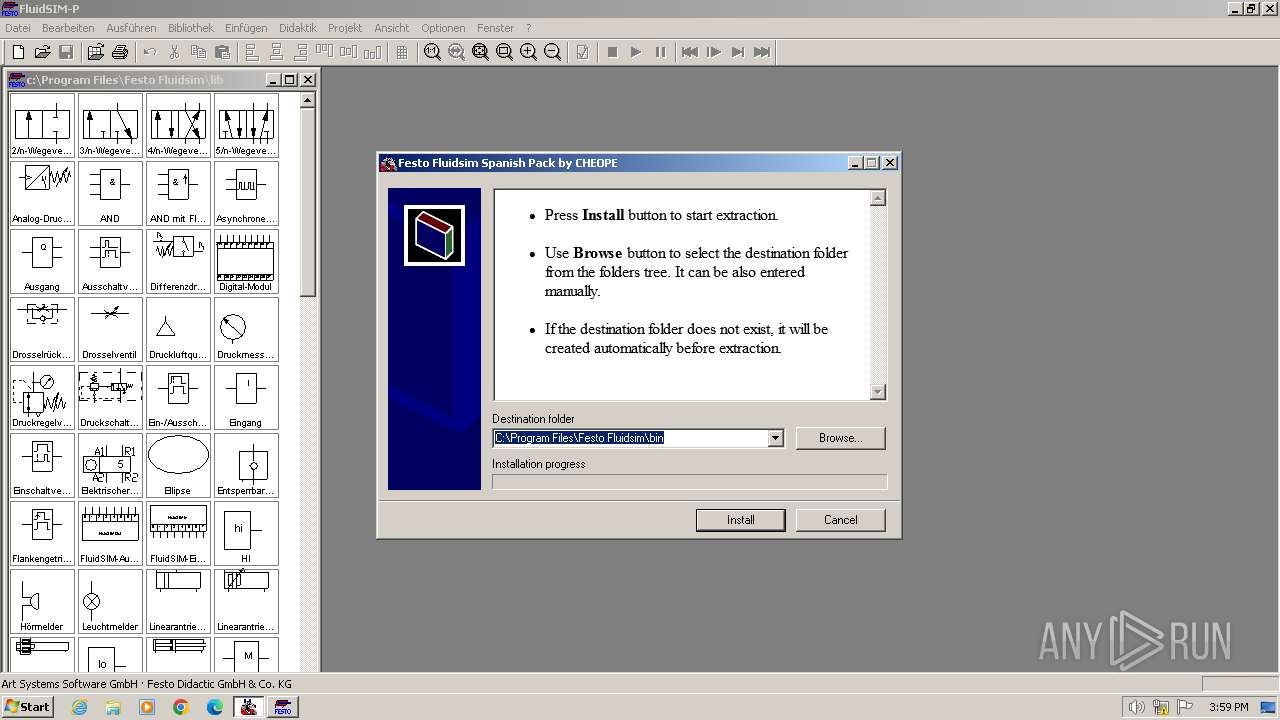Select the Druckluftquelle triangle component
Screen dimensions: 1280x720
point(178,330)
